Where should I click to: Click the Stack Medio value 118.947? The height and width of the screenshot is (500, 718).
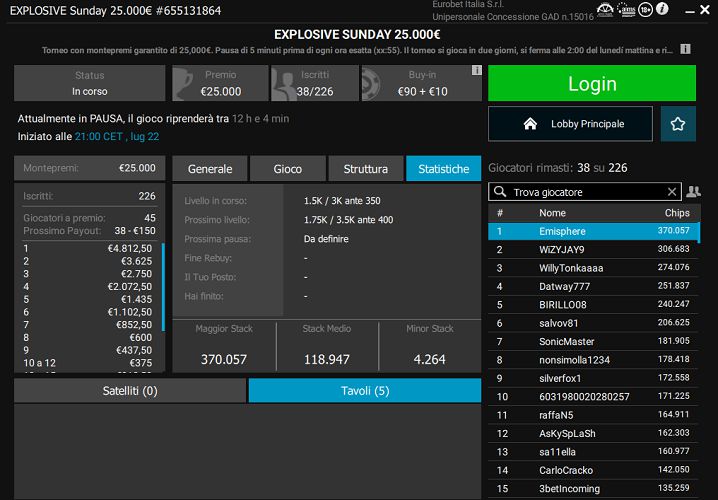(326, 359)
